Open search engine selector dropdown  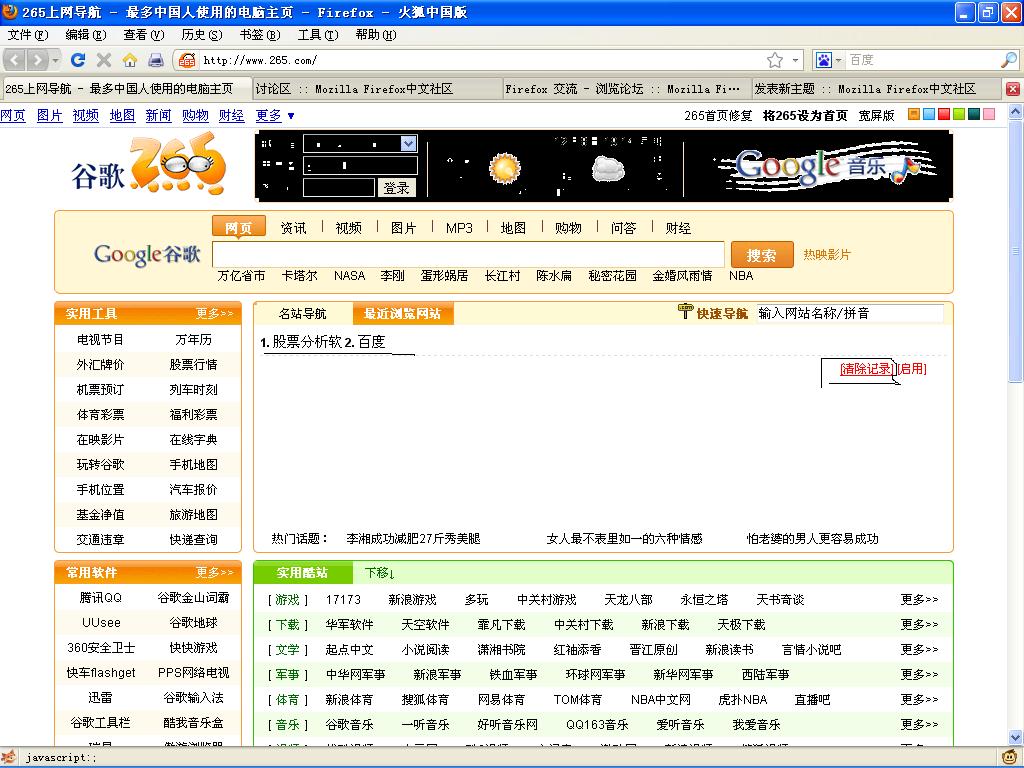(x=839, y=60)
